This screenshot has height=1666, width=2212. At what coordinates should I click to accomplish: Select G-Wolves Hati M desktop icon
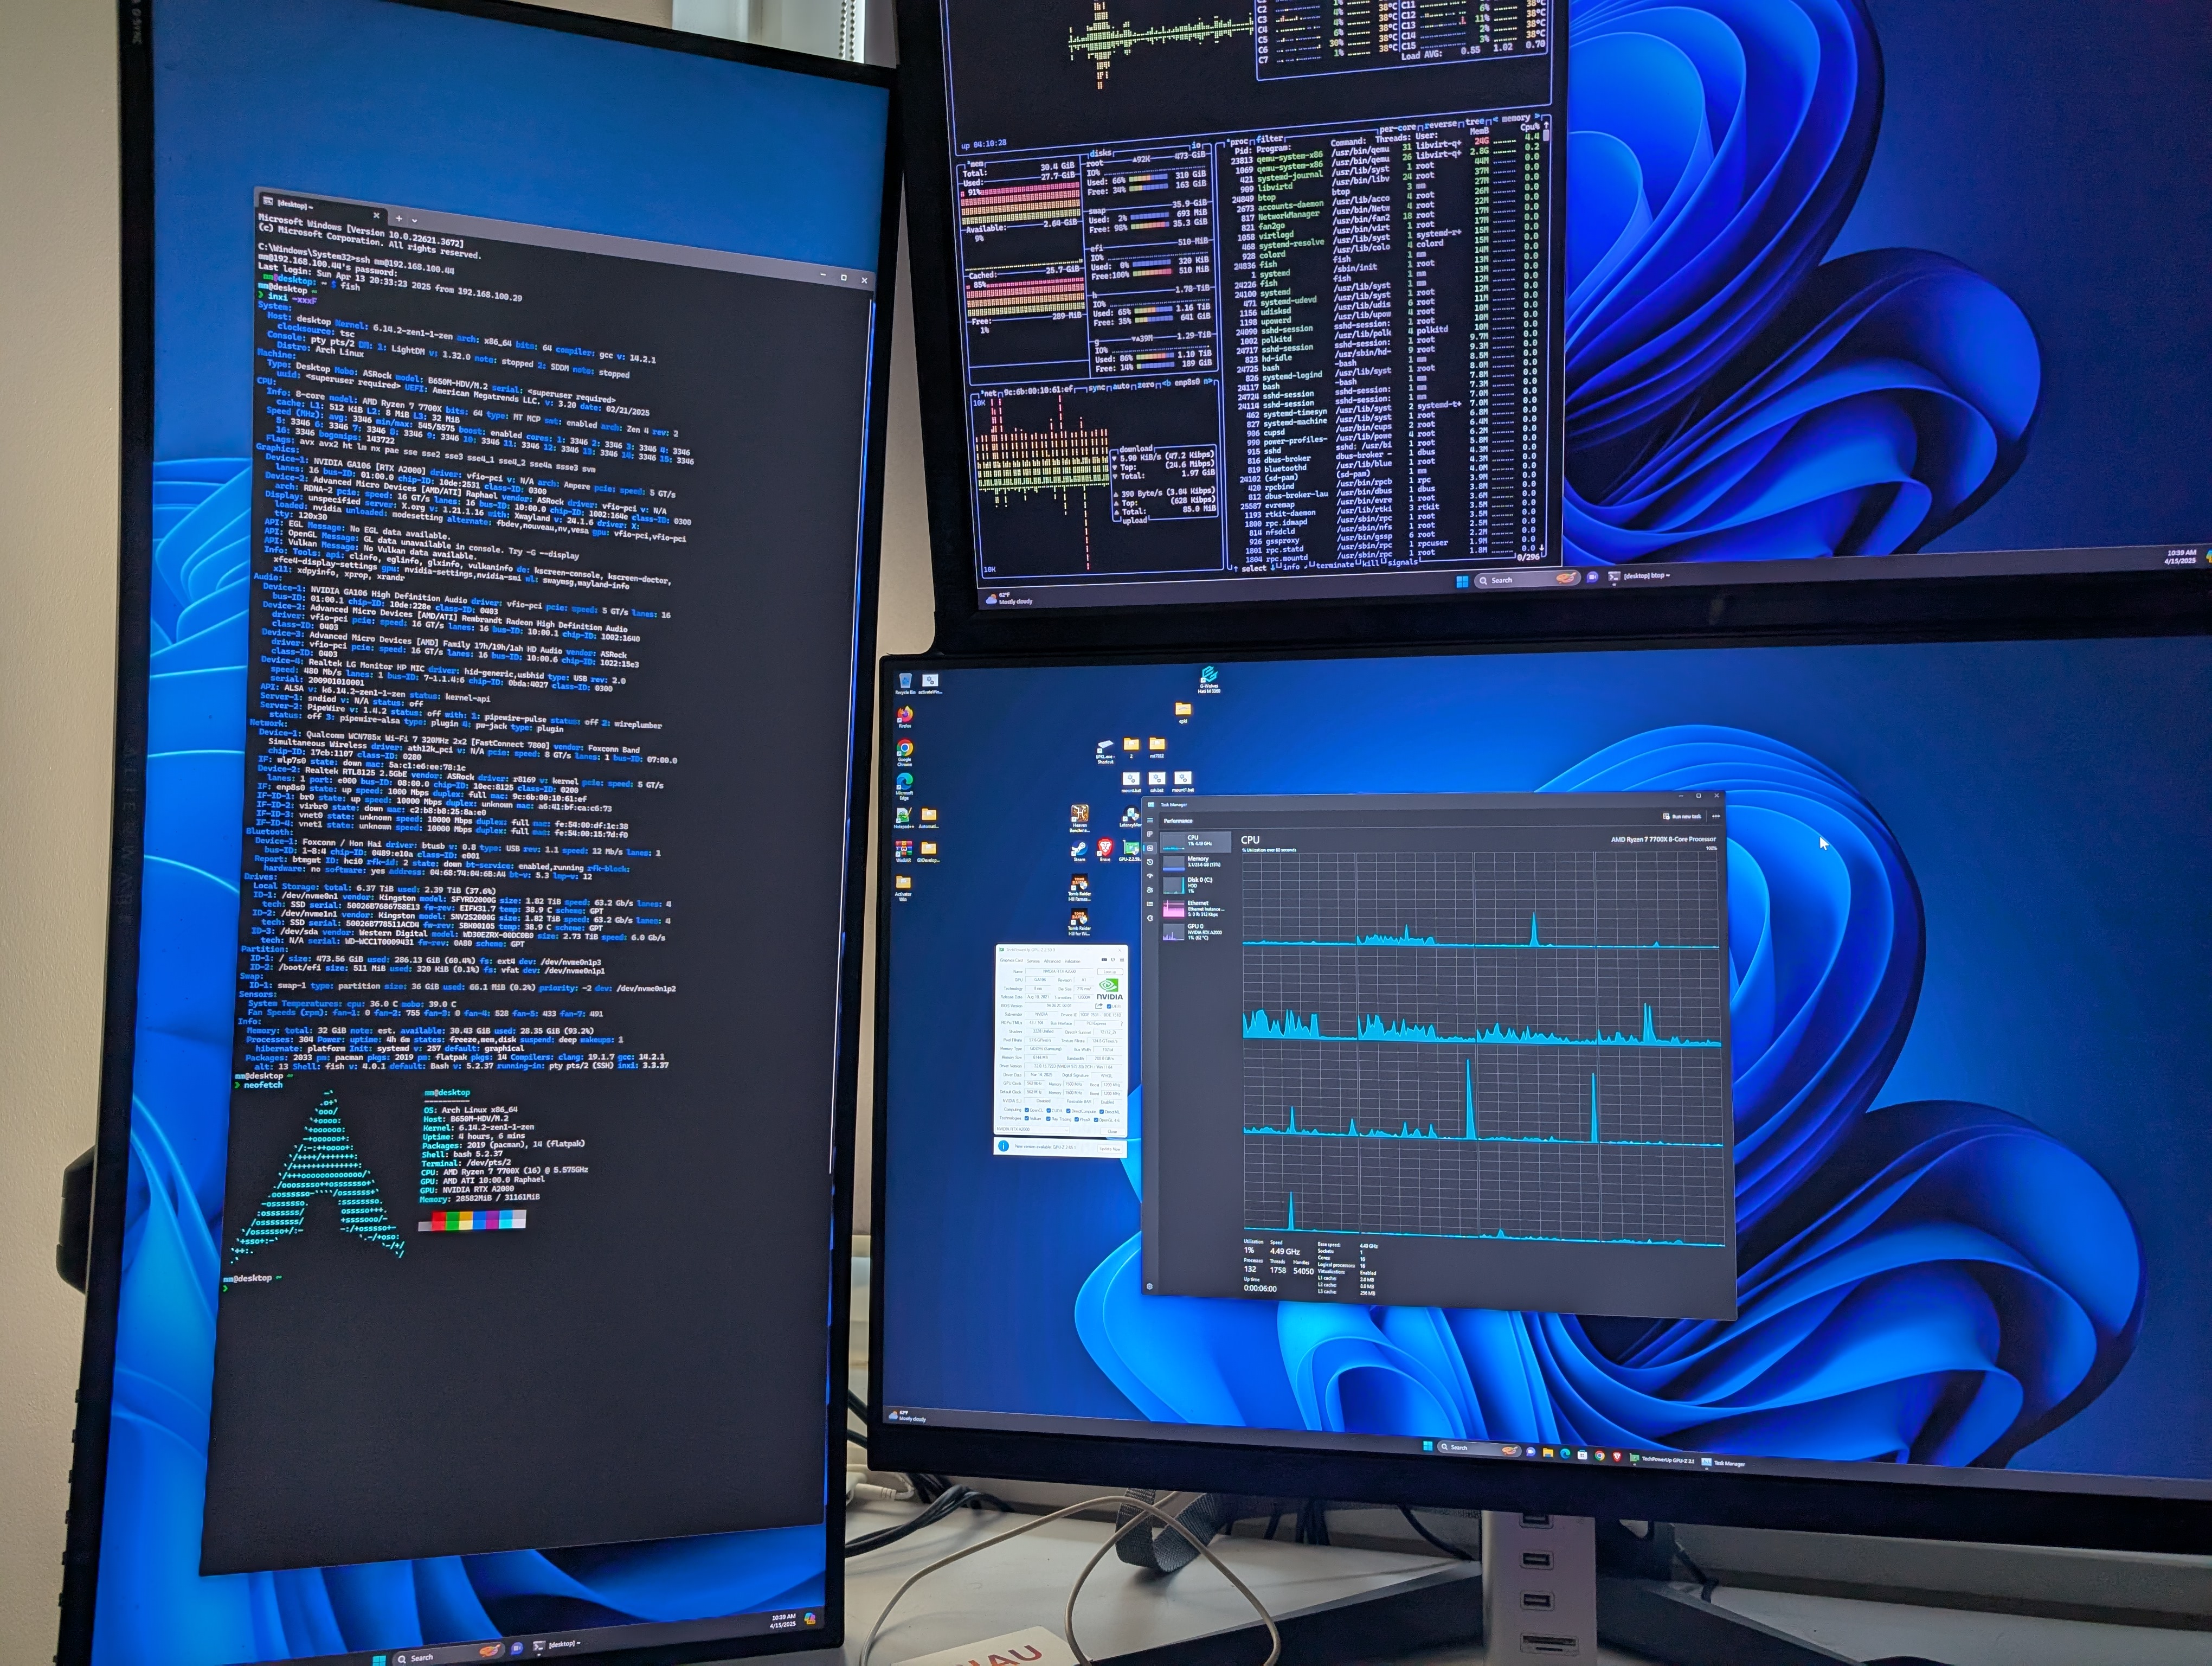[x=1210, y=681]
